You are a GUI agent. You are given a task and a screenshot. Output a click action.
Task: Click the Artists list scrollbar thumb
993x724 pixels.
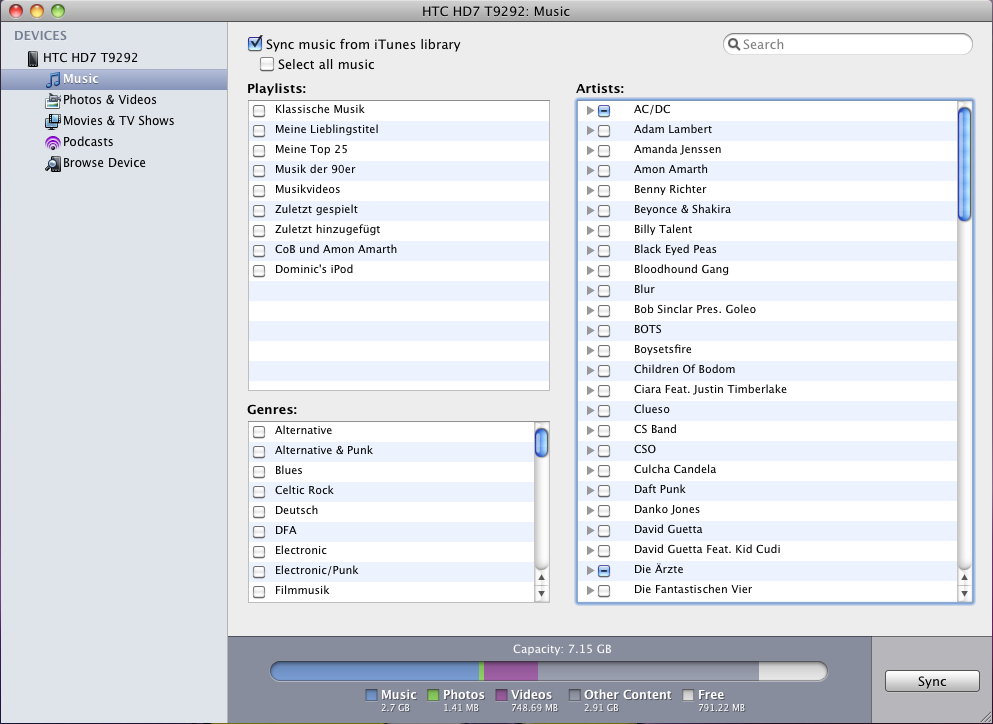coord(965,165)
